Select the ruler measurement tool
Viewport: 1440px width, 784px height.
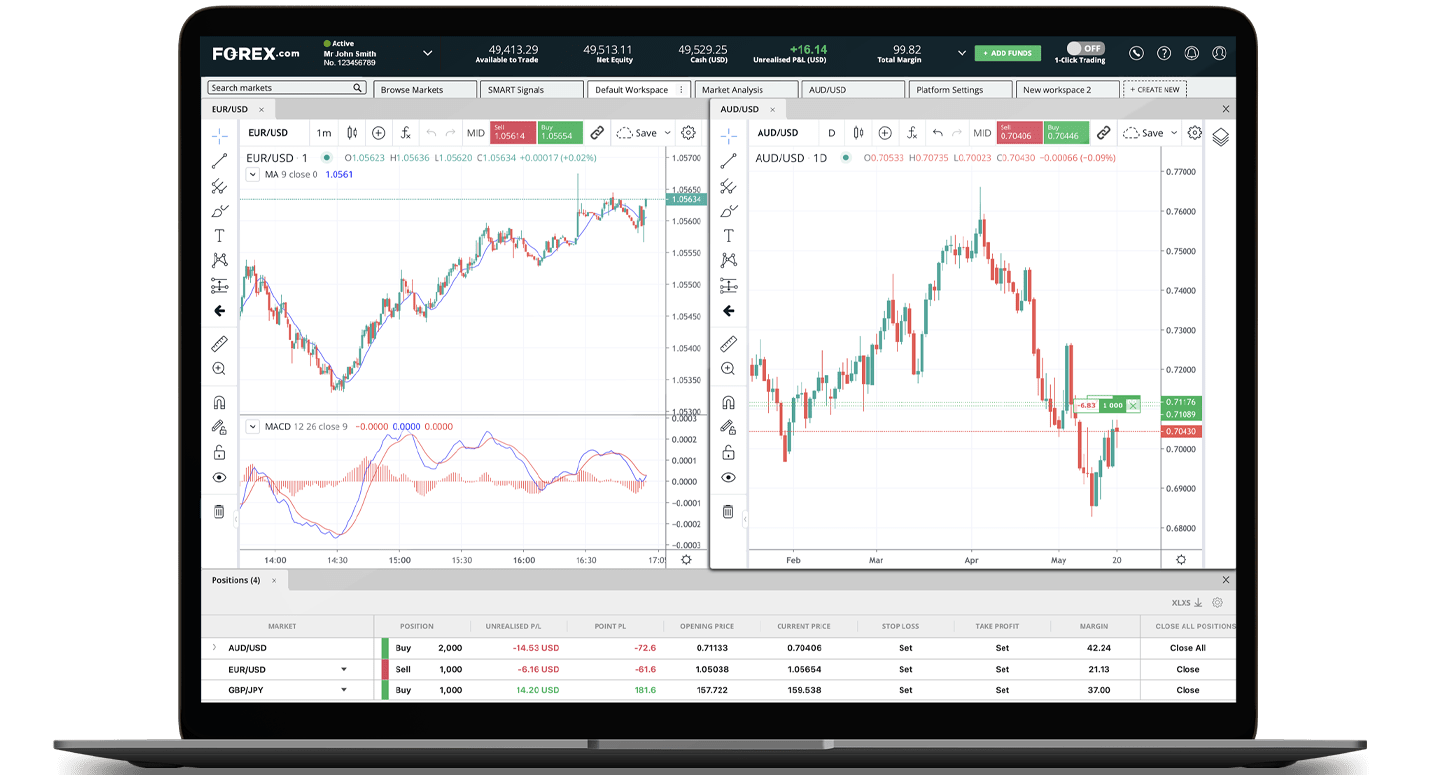[219, 343]
